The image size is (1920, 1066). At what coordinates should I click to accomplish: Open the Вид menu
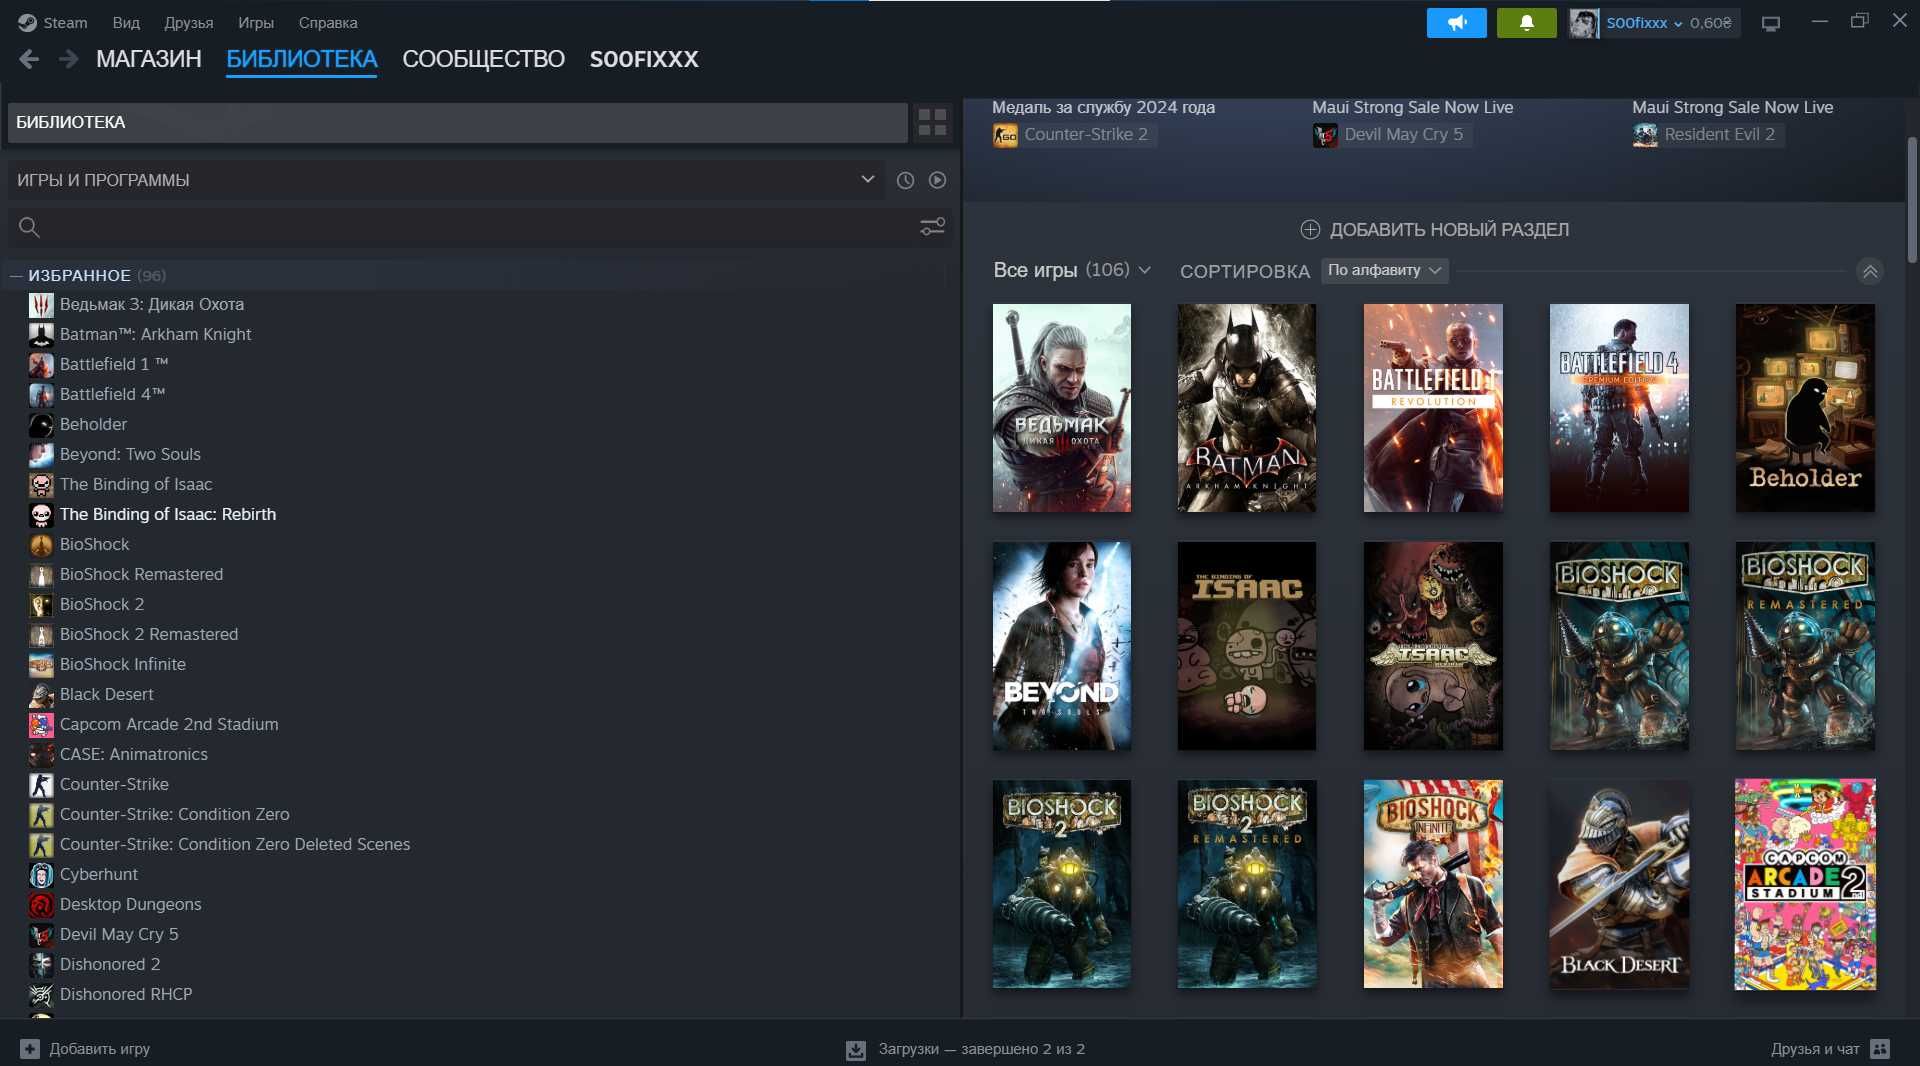(x=126, y=23)
